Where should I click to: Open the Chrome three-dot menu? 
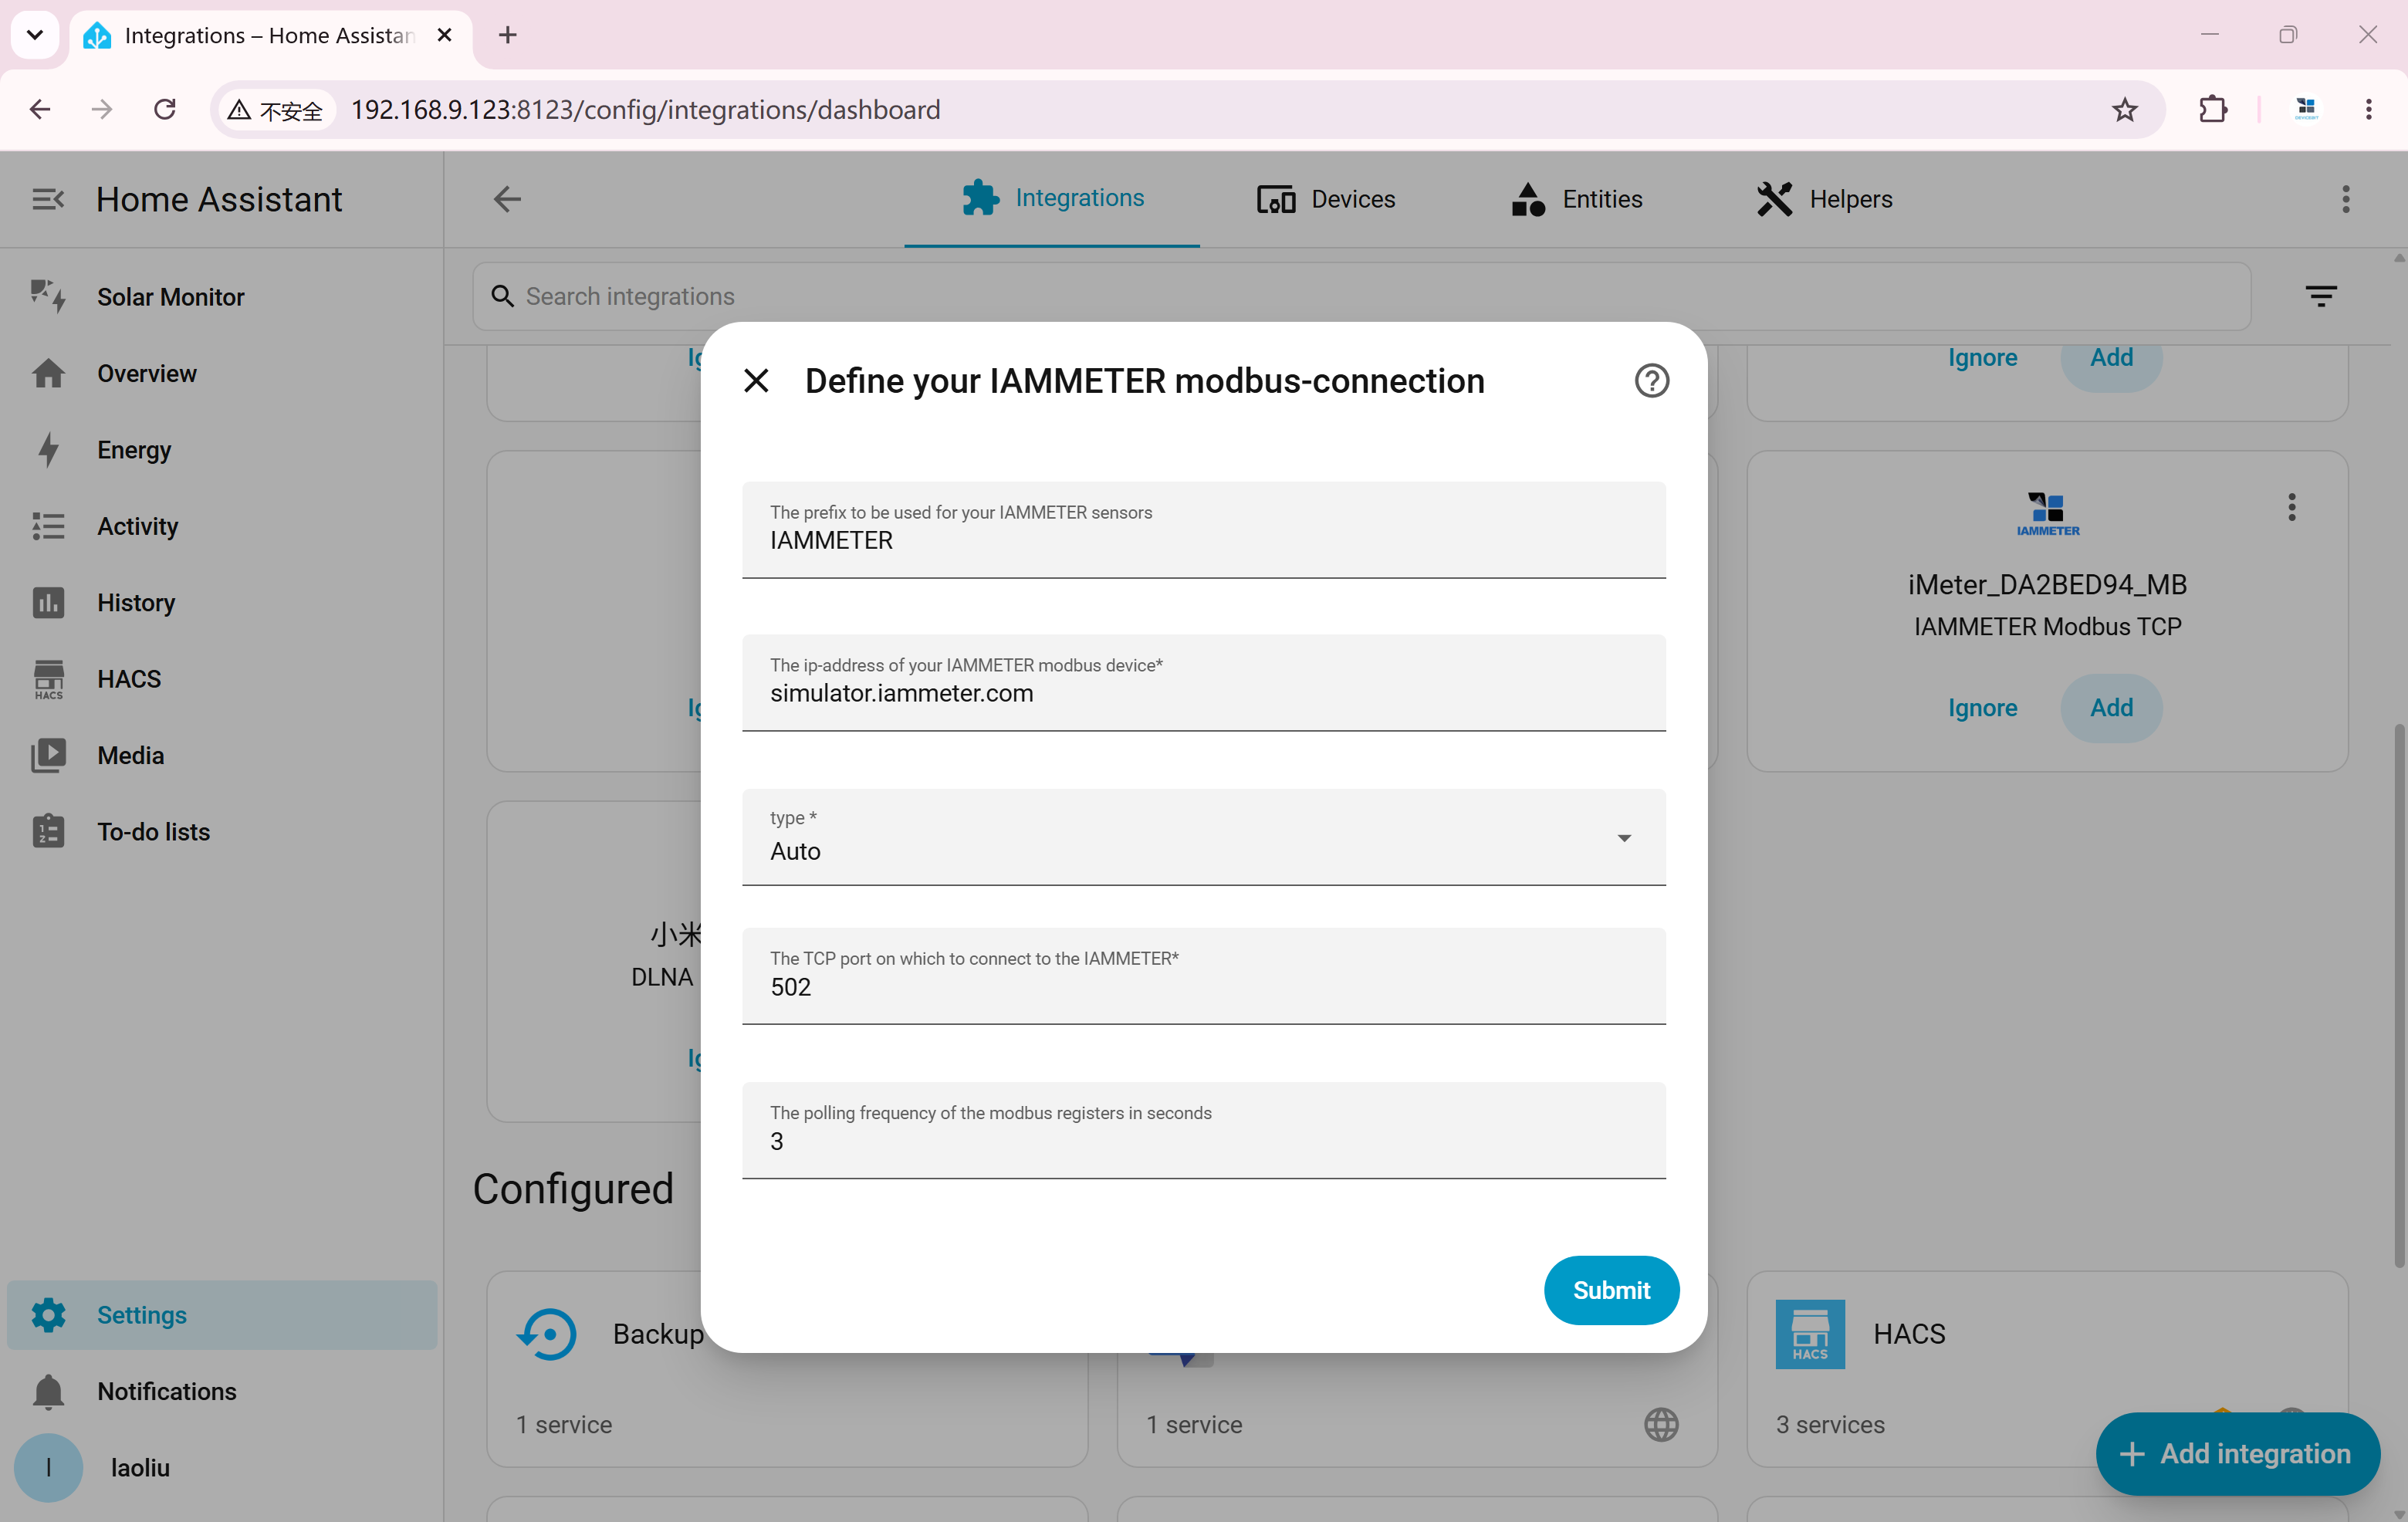pyautogui.click(x=2368, y=110)
